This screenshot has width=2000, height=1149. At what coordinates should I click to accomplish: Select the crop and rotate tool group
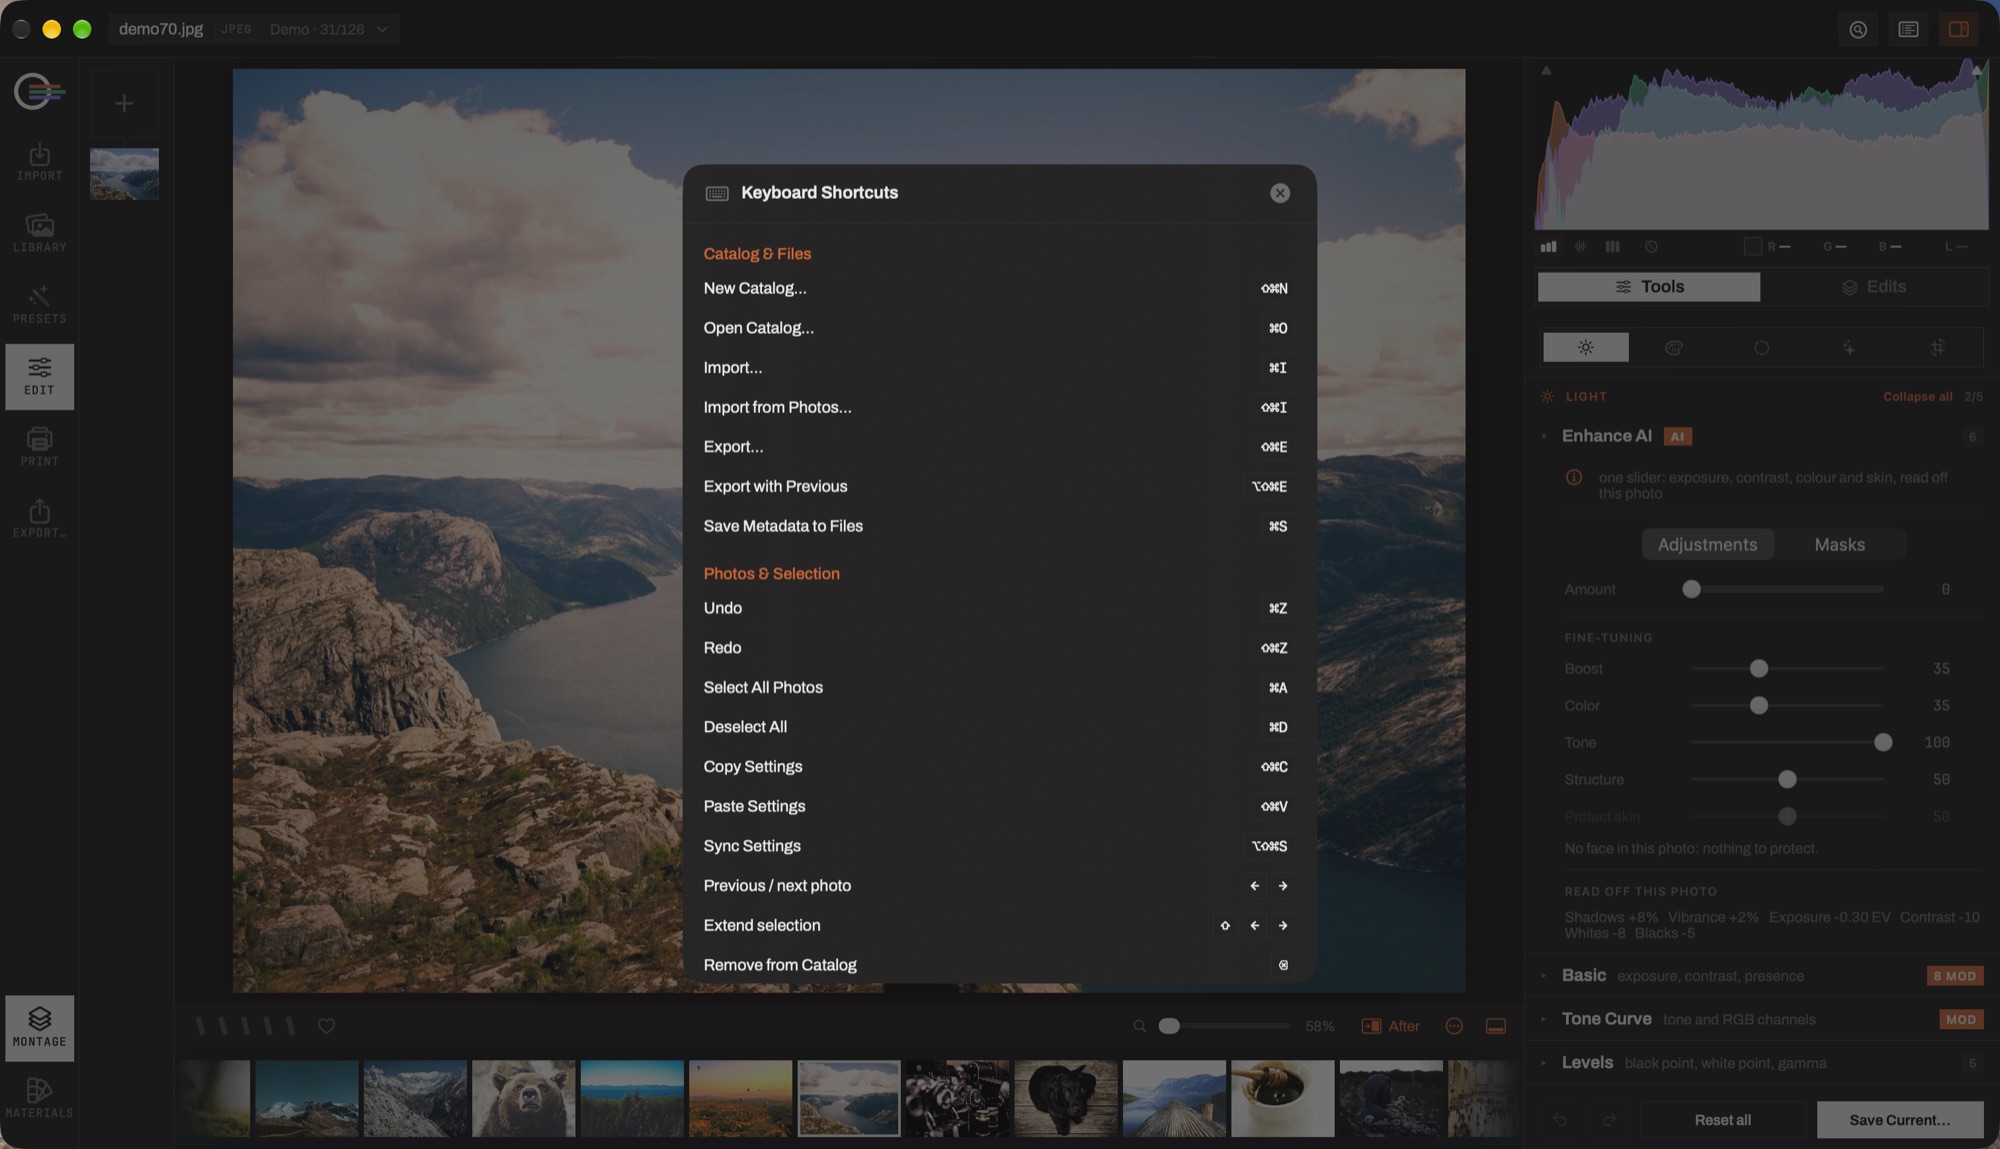pyautogui.click(x=1937, y=347)
